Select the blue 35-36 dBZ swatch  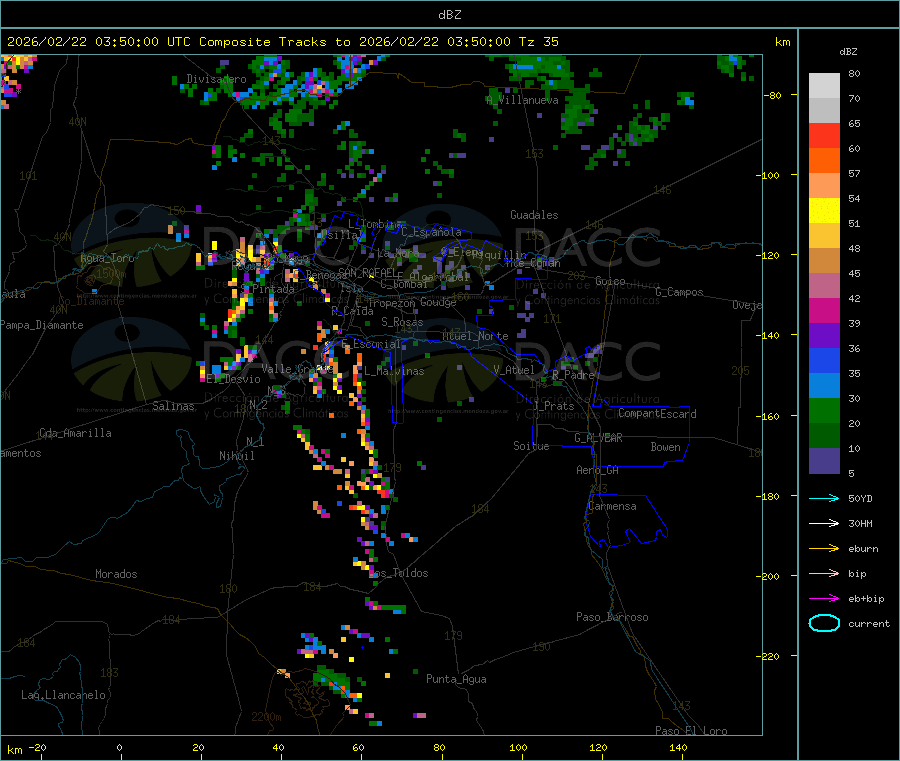click(x=824, y=360)
